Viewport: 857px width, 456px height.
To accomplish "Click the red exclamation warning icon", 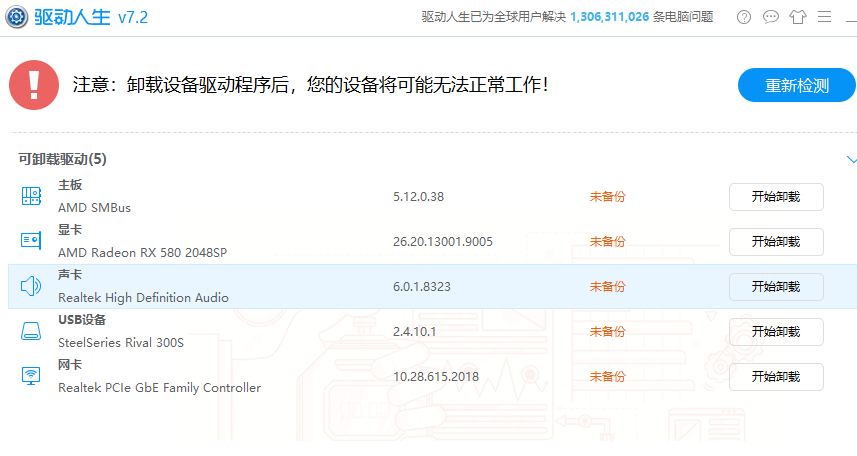I will tap(35, 85).
